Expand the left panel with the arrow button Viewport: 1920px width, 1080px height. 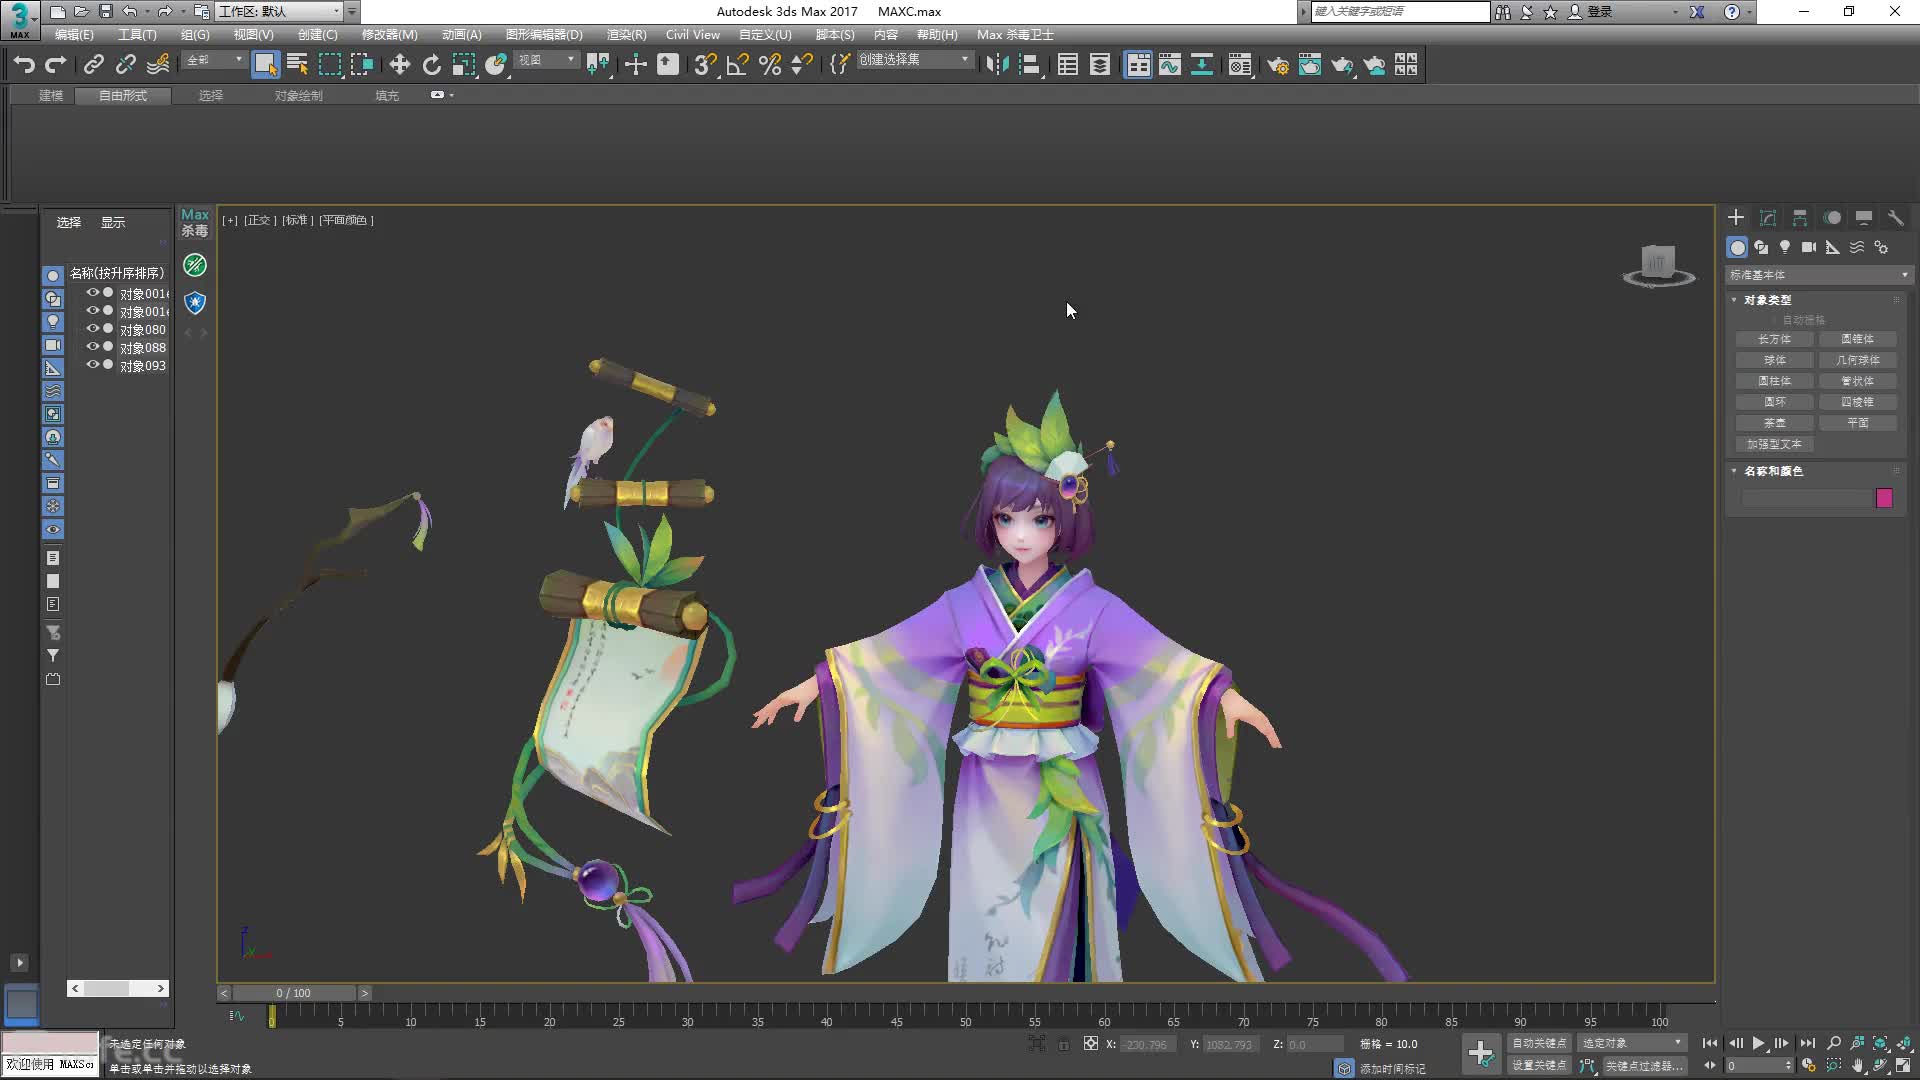19,962
